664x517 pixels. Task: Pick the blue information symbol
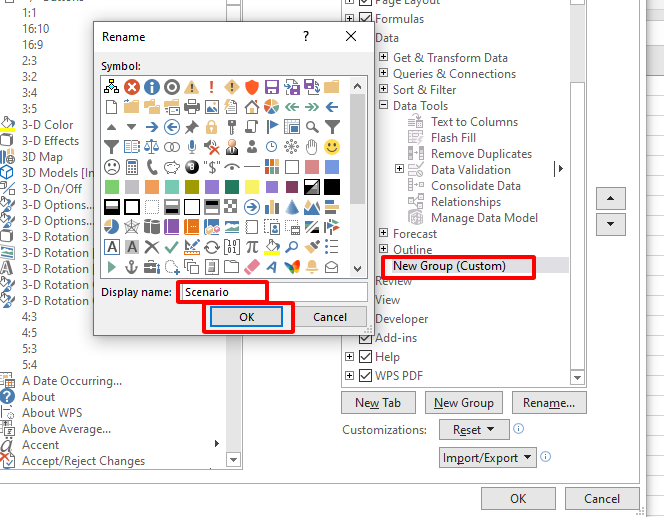pos(152,87)
